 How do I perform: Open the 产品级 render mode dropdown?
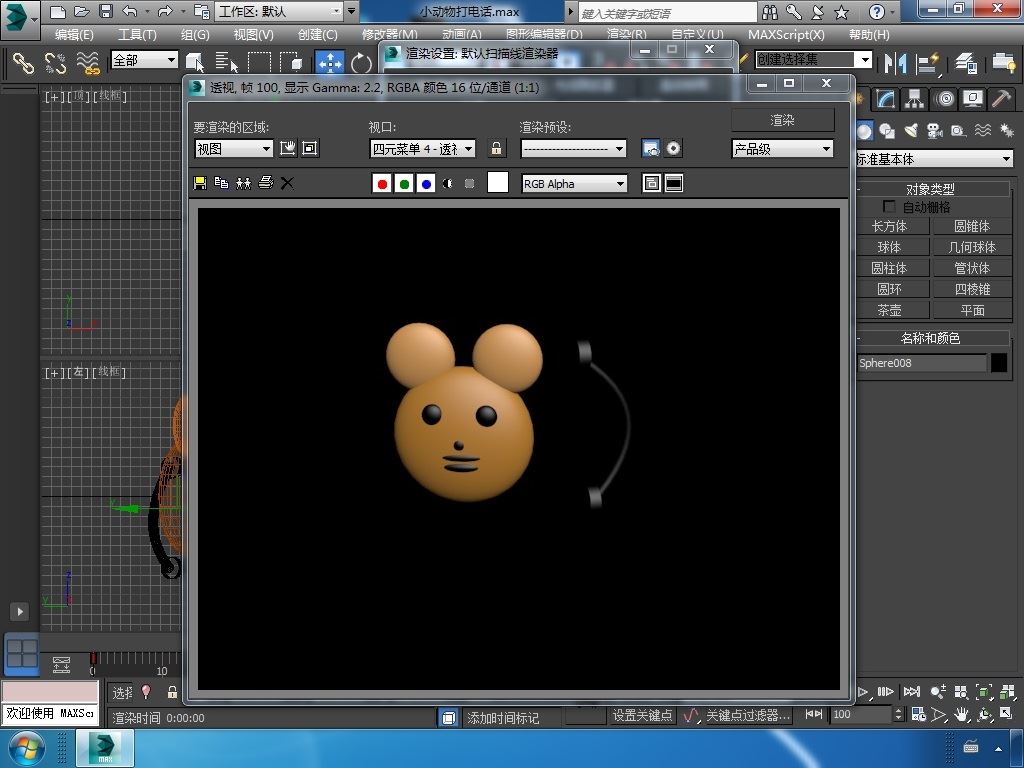point(782,149)
